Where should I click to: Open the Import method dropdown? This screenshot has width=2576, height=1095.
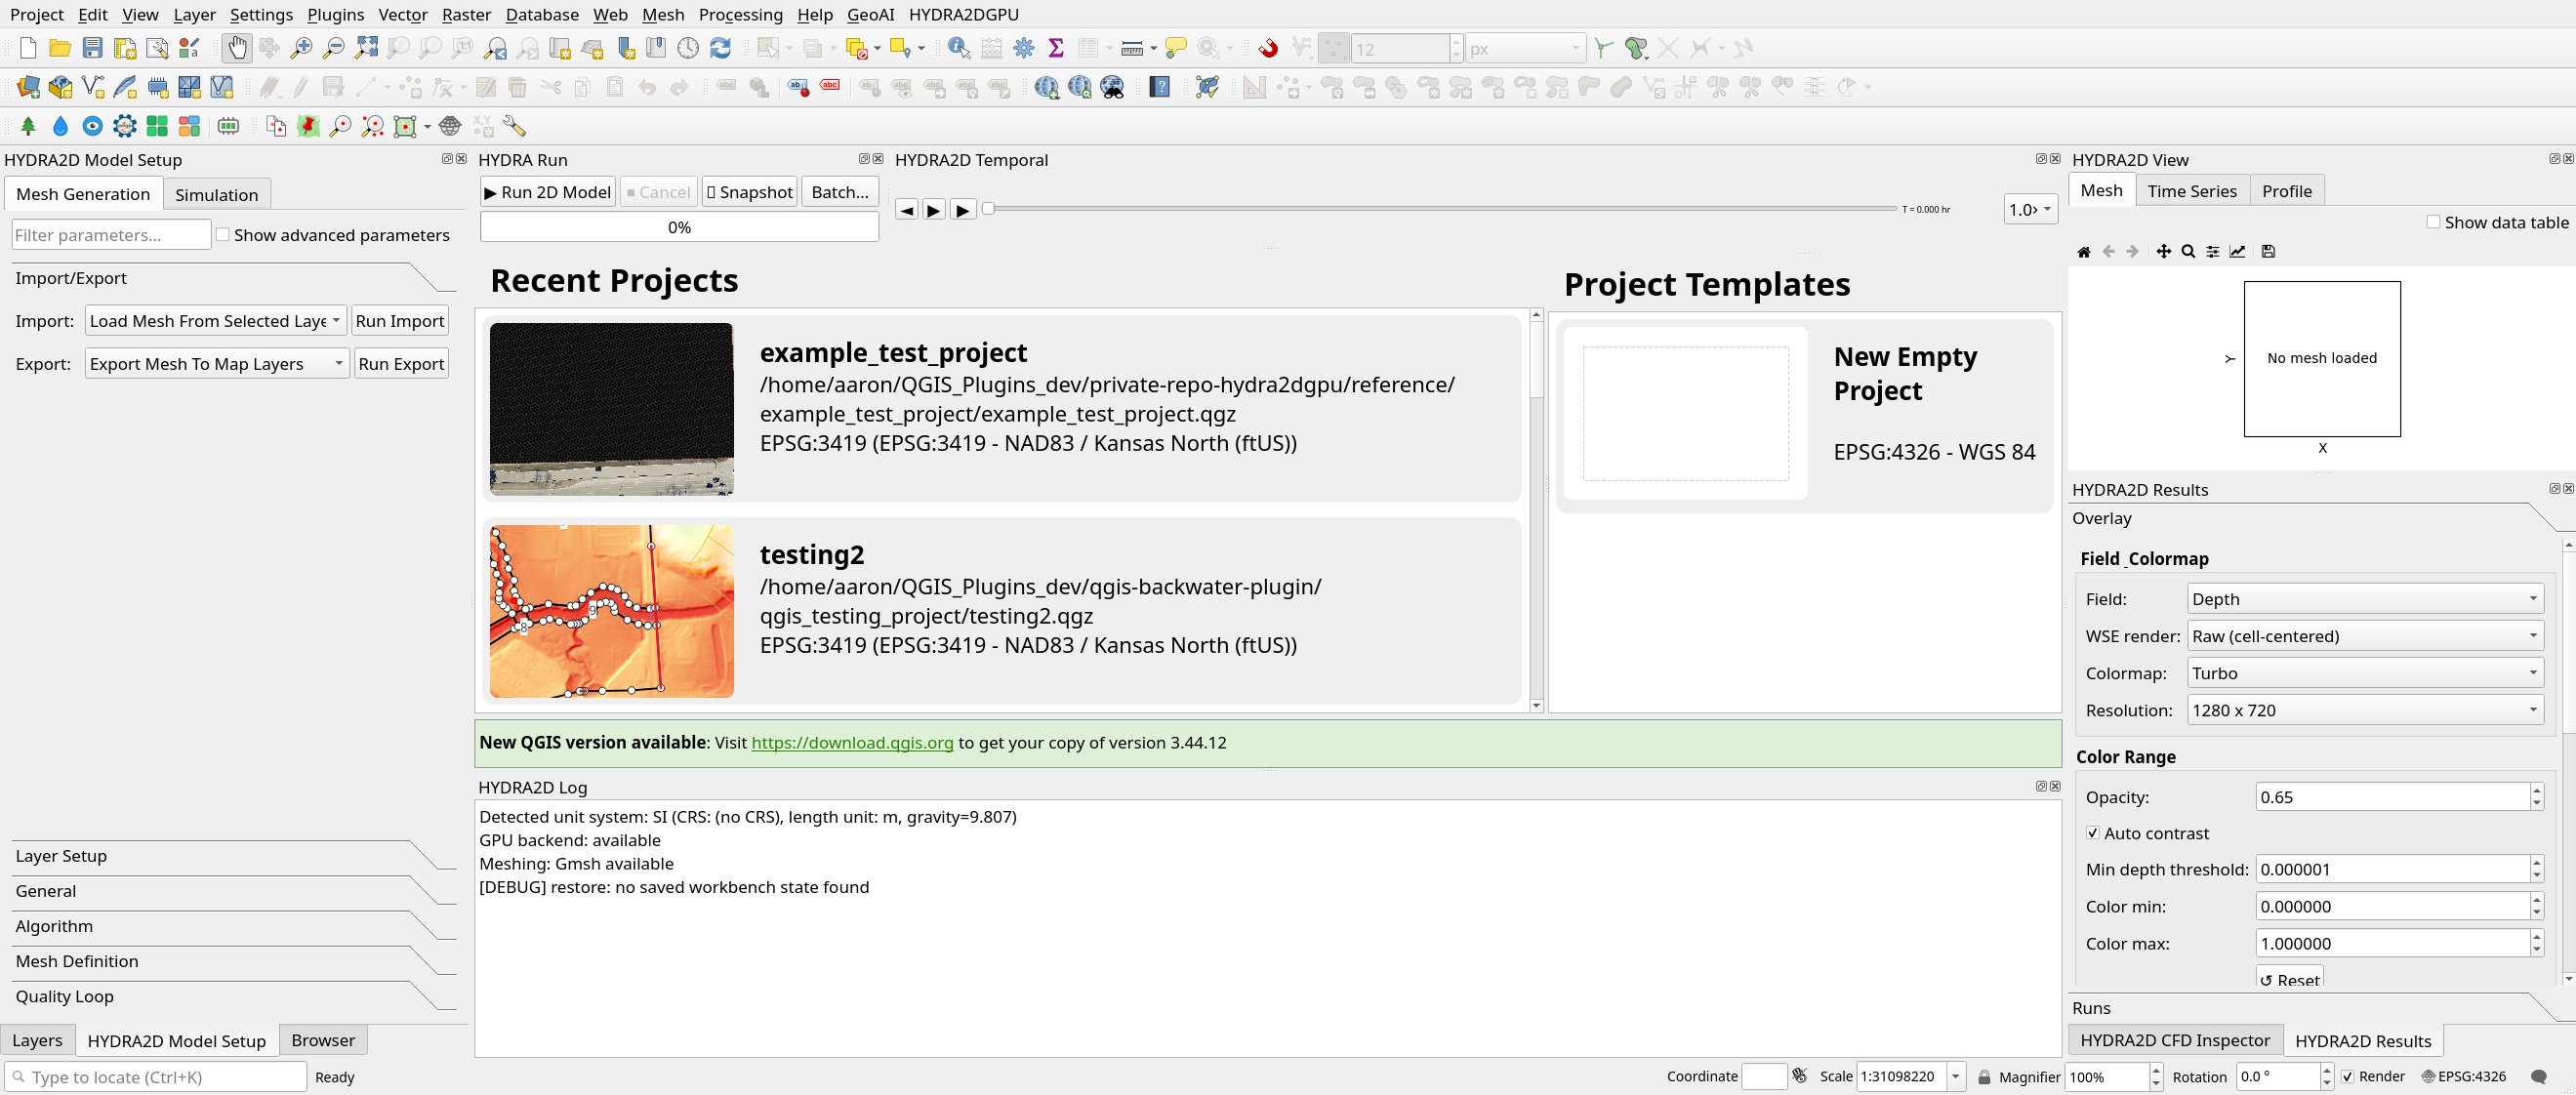click(x=216, y=321)
